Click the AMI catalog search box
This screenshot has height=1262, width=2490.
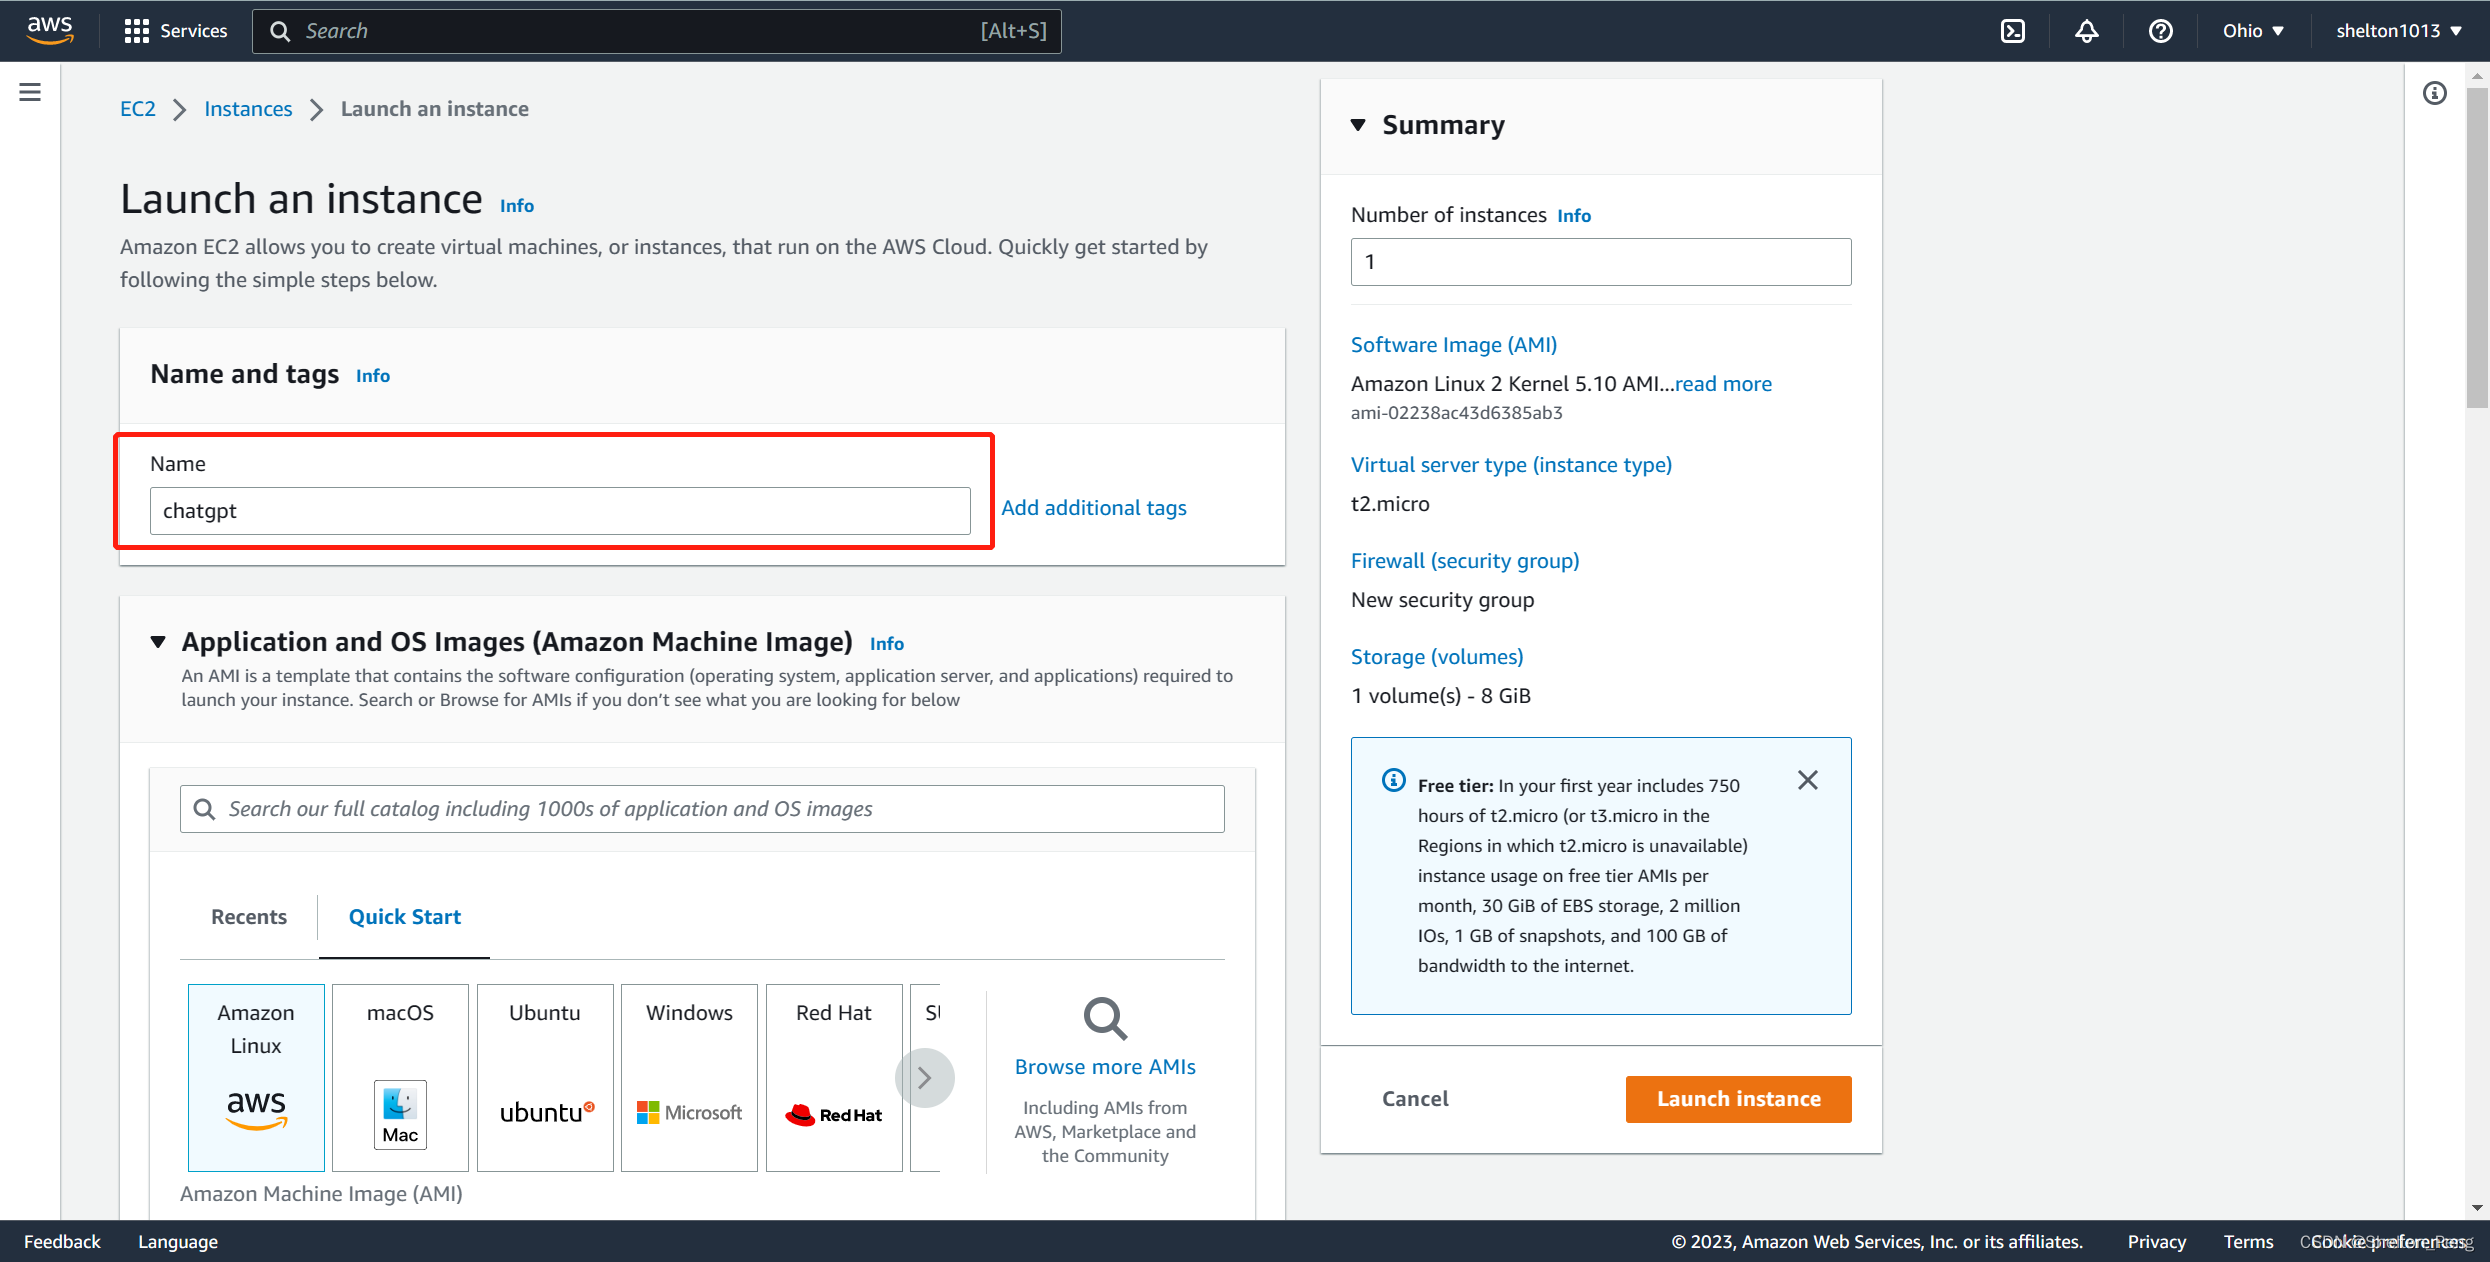[x=702, y=809]
